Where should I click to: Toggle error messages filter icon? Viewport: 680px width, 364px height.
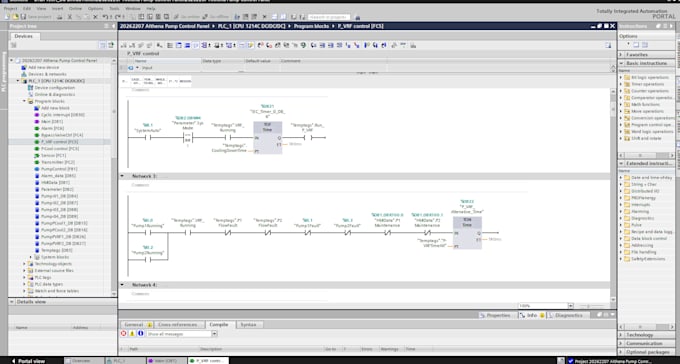[x=124, y=334]
